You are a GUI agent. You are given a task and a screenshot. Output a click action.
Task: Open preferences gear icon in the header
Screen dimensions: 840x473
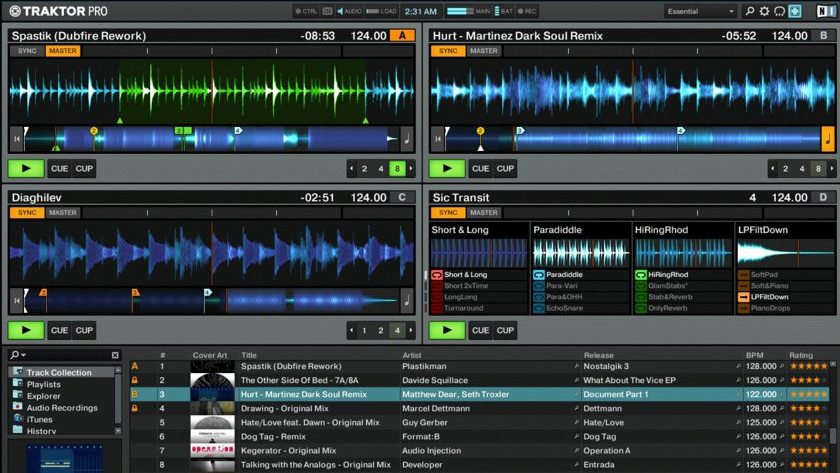tap(764, 11)
